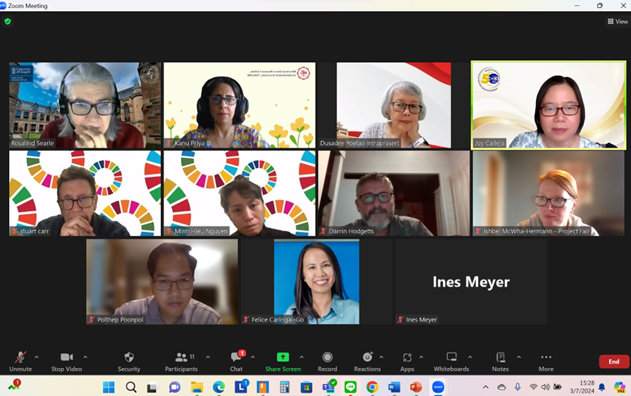Open the Participants panel
This screenshot has width=631, height=396.
click(x=181, y=361)
